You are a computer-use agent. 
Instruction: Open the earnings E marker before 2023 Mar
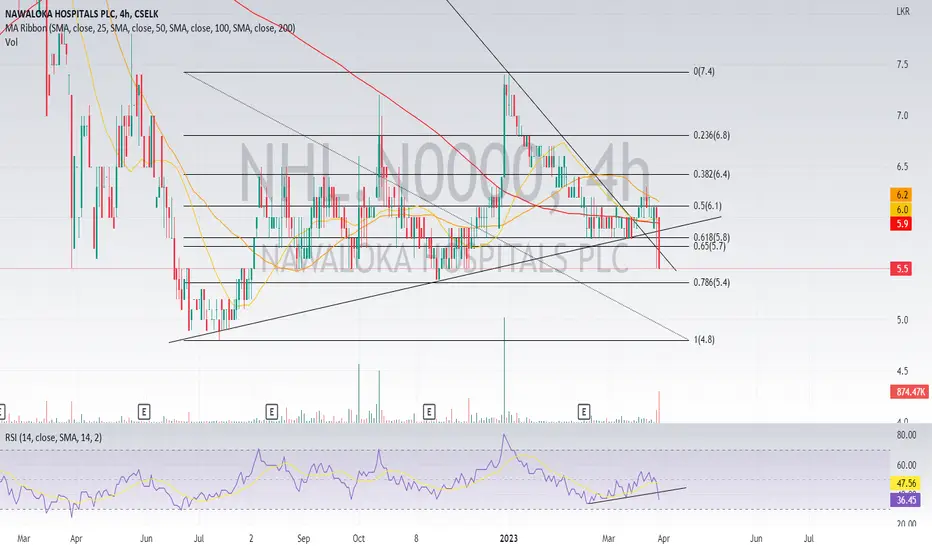point(584,411)
